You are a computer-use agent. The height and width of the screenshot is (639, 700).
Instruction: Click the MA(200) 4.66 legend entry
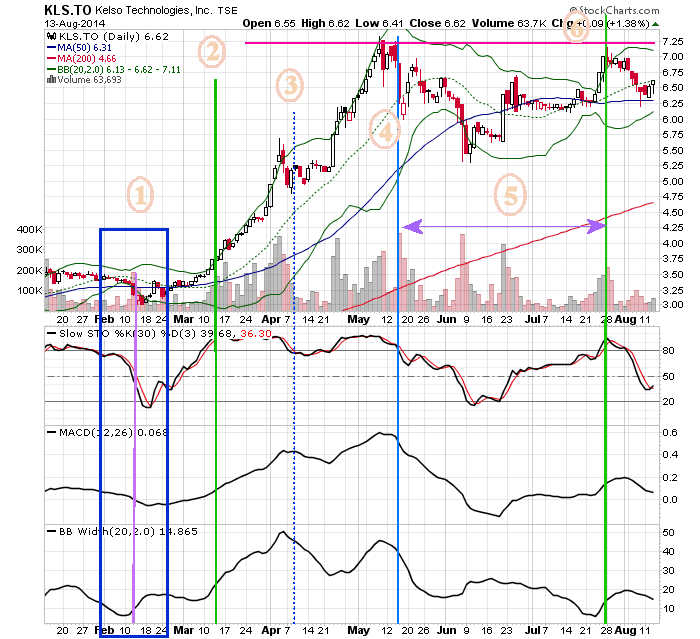point(87,58)
